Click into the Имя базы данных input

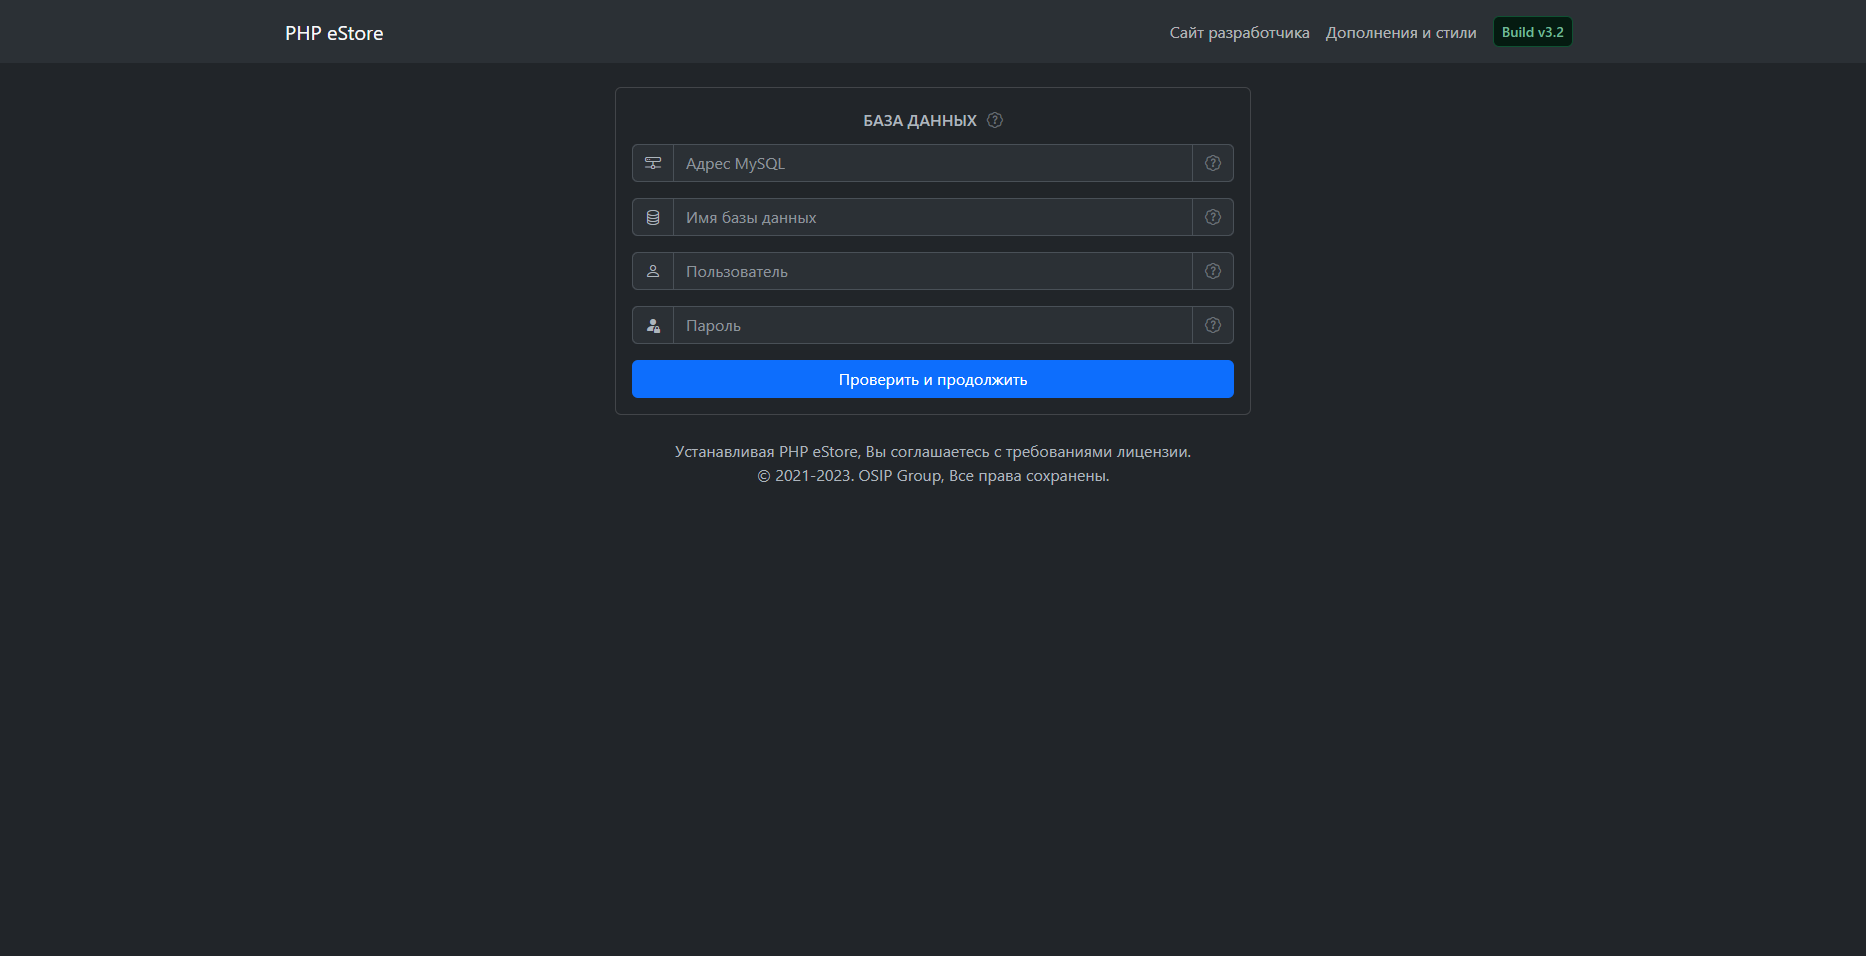click(x=932, y=217)
